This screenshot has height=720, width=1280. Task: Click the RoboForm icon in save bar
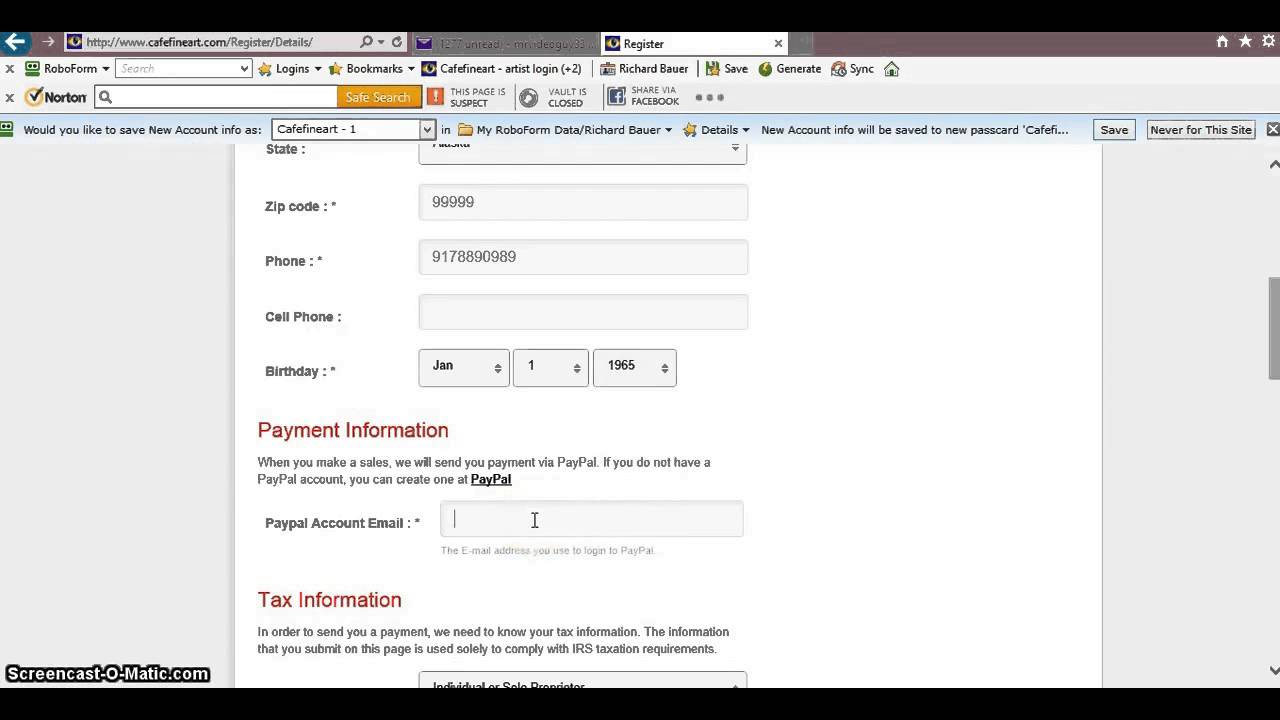(x=8, y=129)
